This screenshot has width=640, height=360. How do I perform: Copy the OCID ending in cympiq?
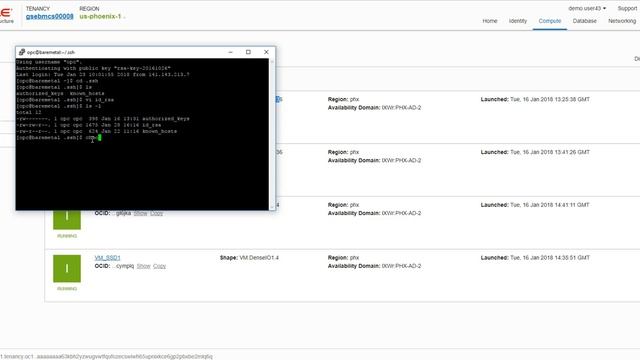point(160,266)
